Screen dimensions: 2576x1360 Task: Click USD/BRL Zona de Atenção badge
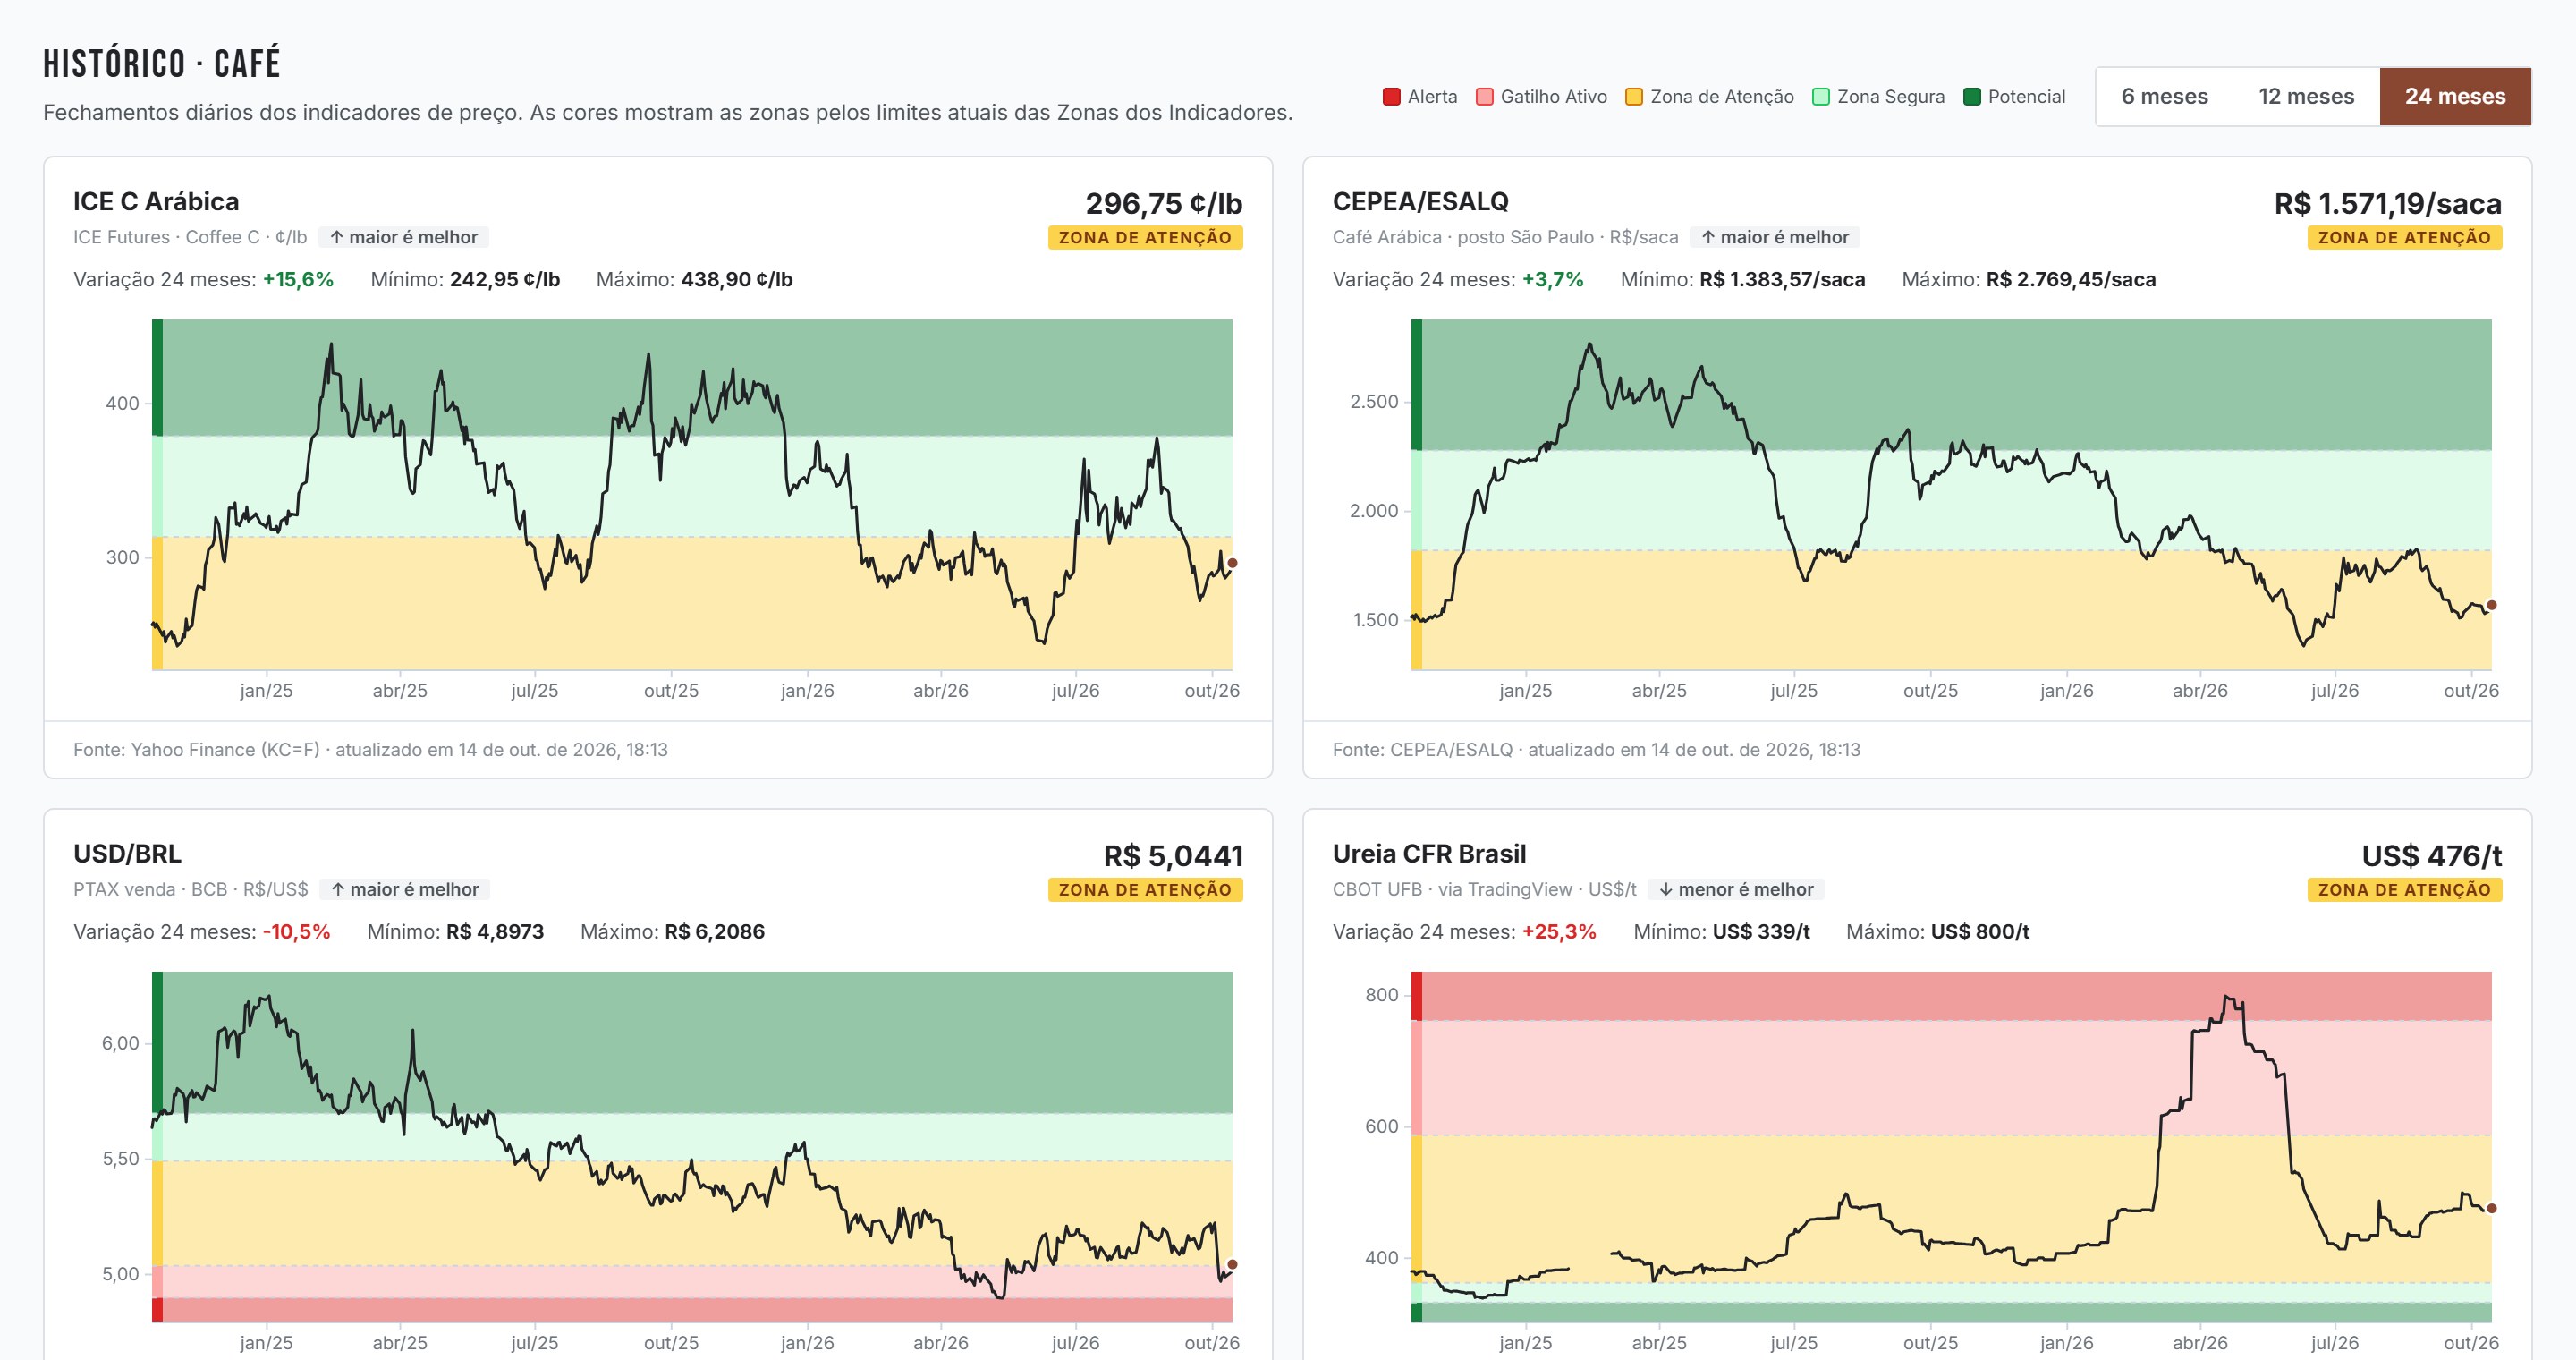pos(1145,889)
